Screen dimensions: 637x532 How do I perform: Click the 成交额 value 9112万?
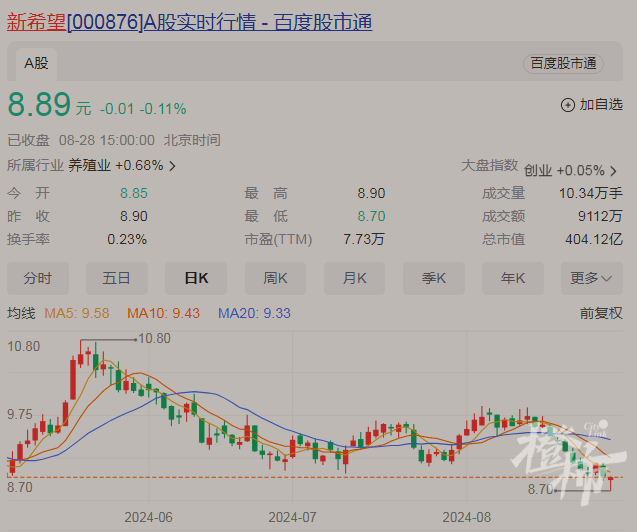(x=600, y=216)
